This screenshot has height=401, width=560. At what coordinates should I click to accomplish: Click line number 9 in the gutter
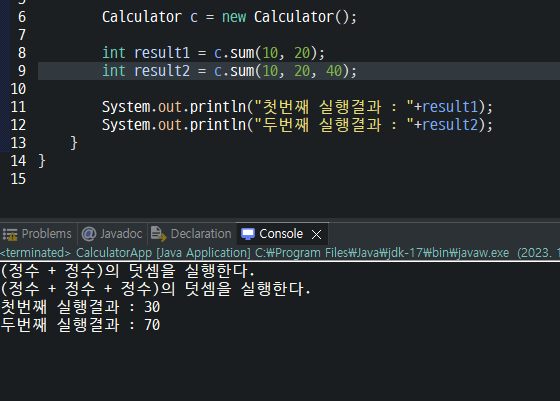coord(22,71)
